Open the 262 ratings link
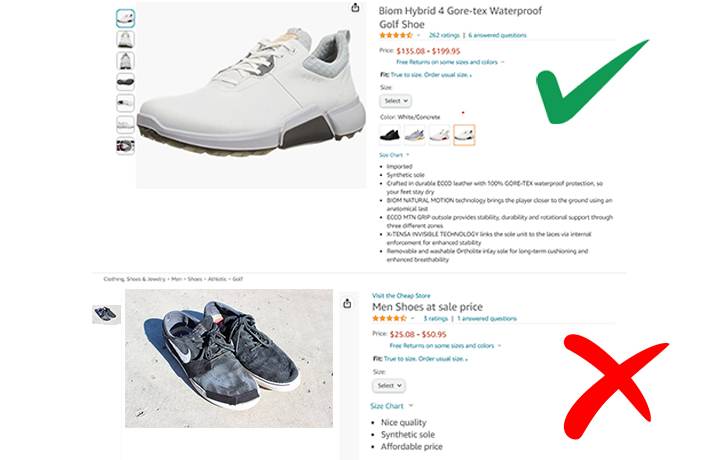This screenshot has height=460, width=720. point(444,35)
